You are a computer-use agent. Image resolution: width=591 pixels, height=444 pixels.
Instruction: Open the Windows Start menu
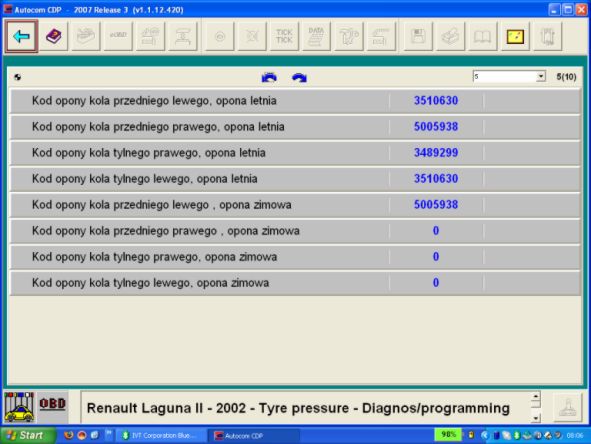click(27, 436)
